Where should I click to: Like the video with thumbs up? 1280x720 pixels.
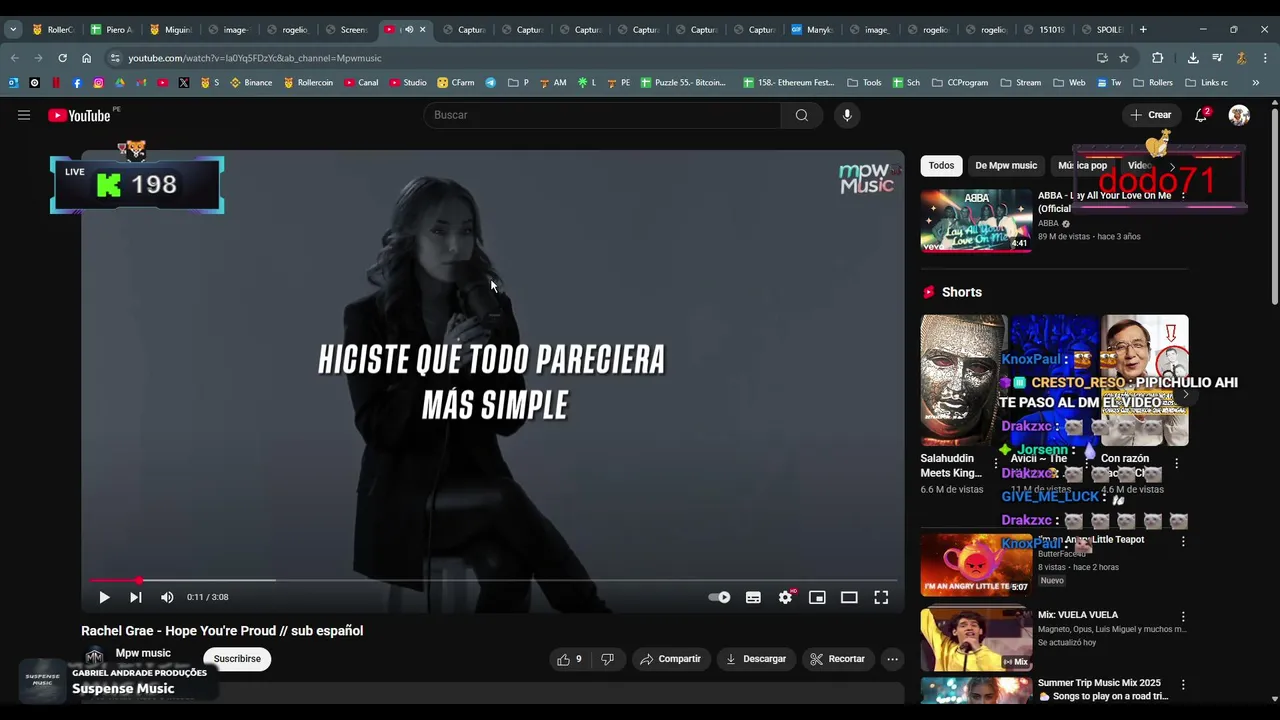[x=570, y=659]
